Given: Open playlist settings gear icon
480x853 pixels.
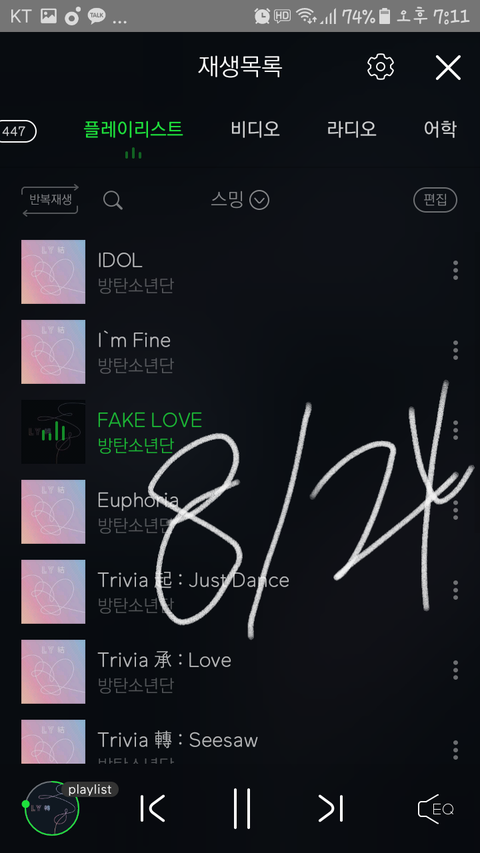Looking at the screenshot, I should [380, 67].
